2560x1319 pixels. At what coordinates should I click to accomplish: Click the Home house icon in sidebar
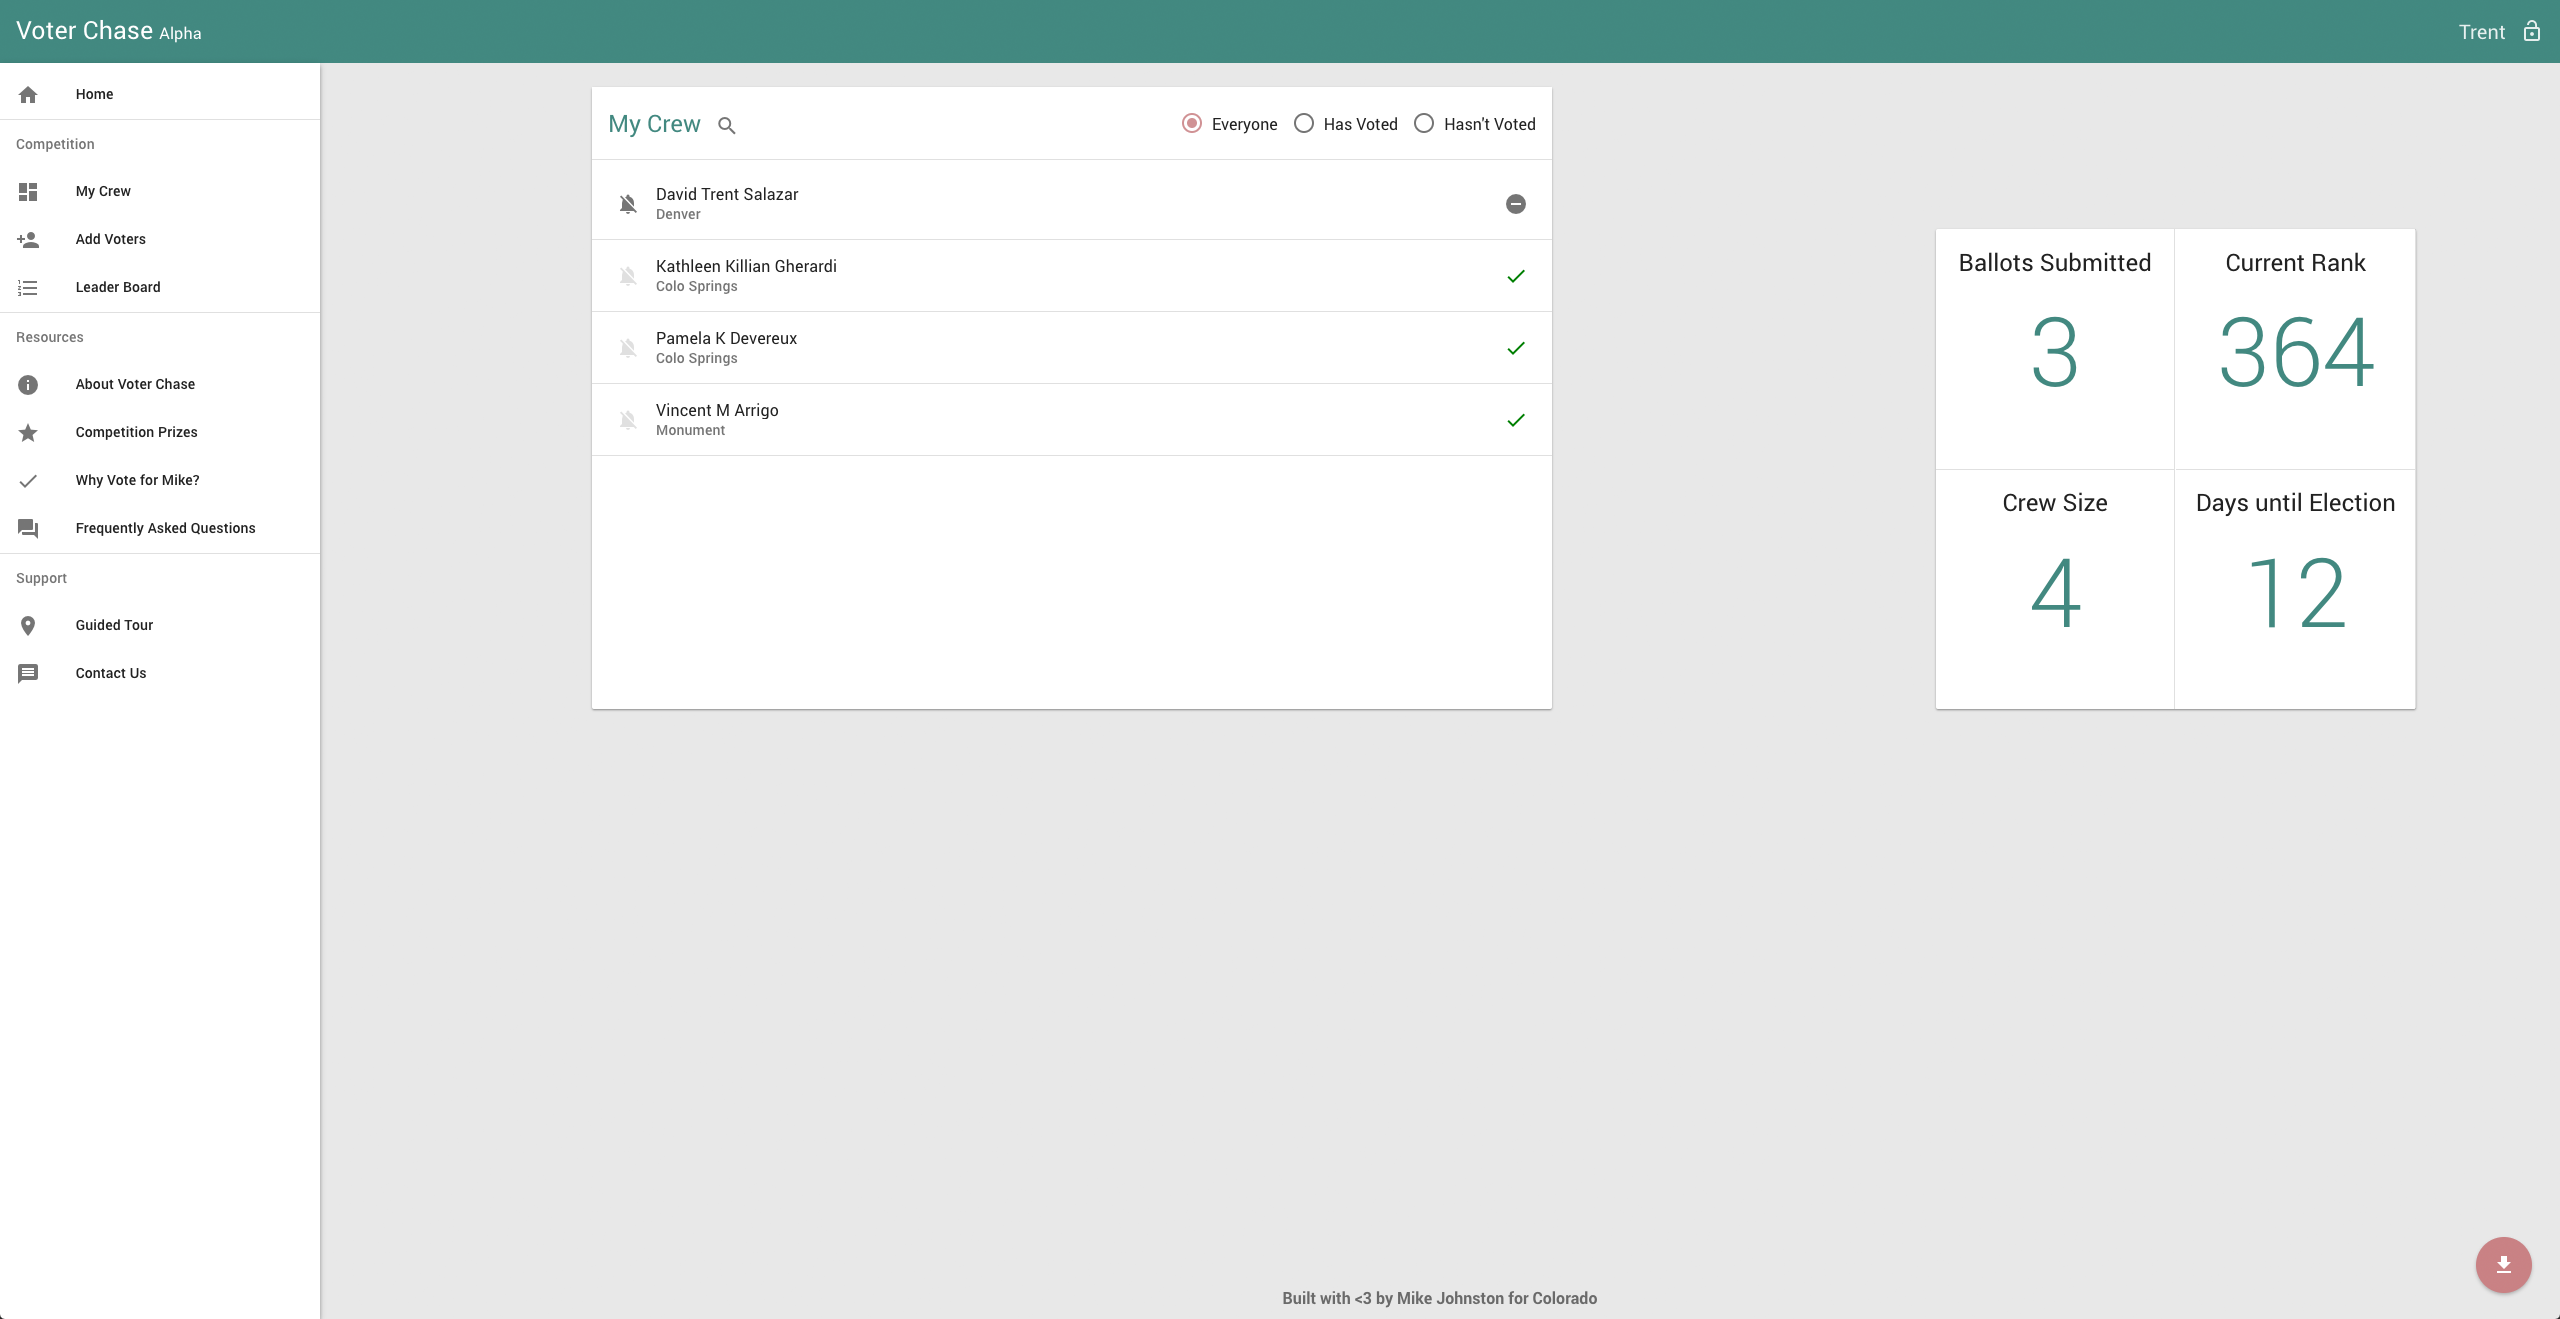tap(28, 94)
